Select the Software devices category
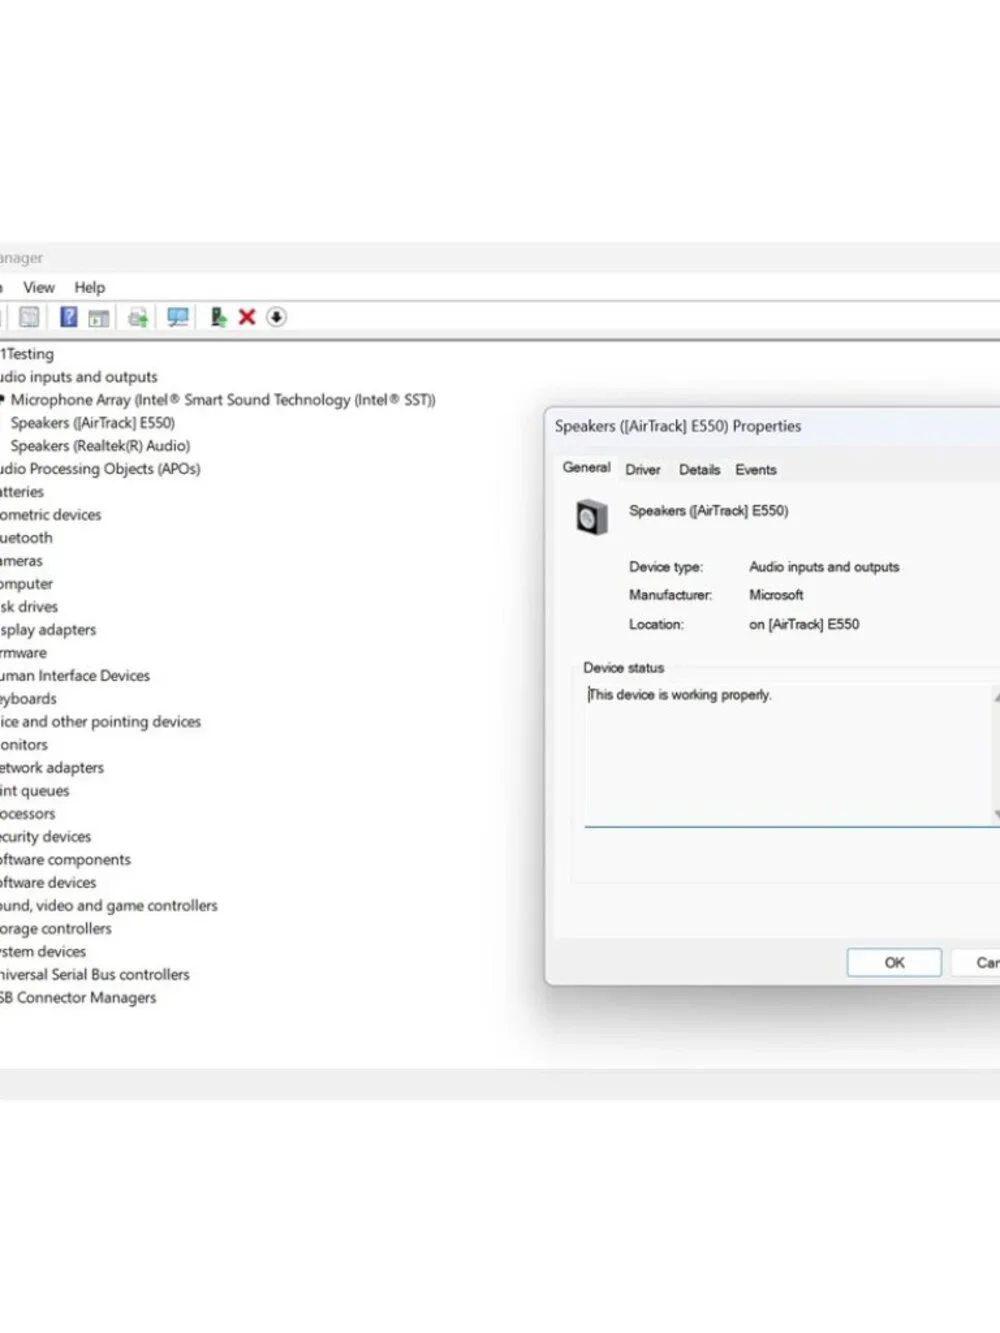This screenshot has width=1000, height=1333. click(48, 883)
